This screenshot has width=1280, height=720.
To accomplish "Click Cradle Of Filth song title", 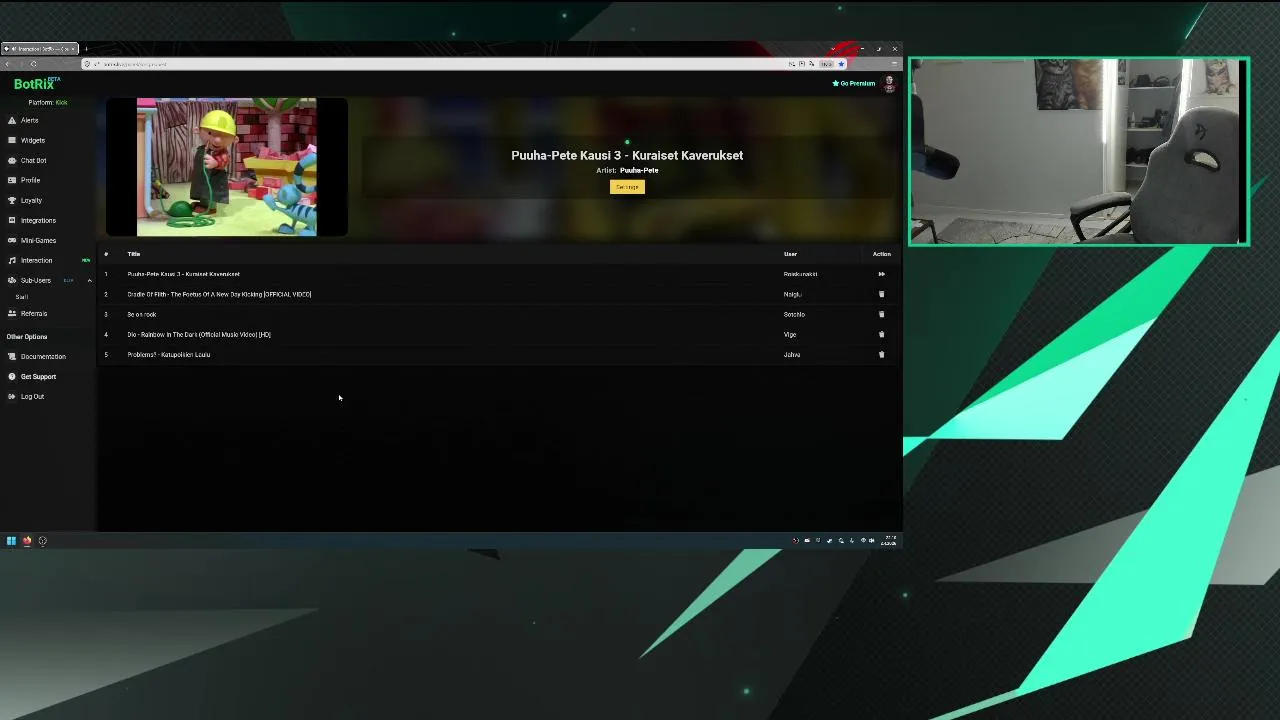I will 219,294.
